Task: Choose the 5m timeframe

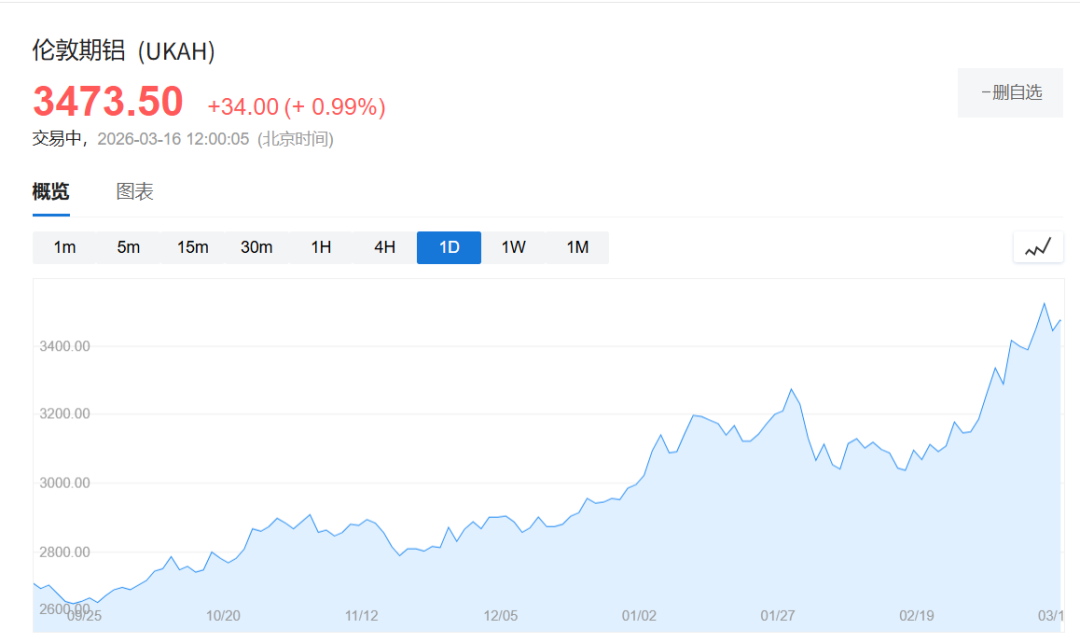Action: [x=128, y=247]
